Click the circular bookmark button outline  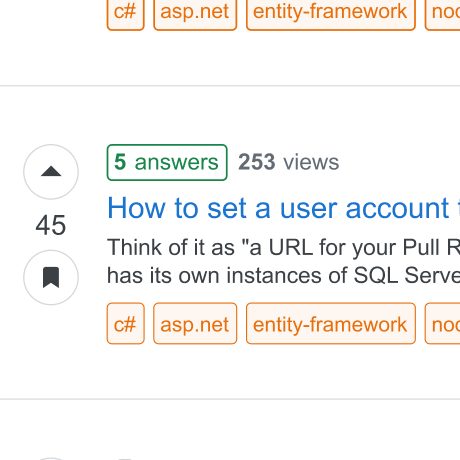pos(51,277)
